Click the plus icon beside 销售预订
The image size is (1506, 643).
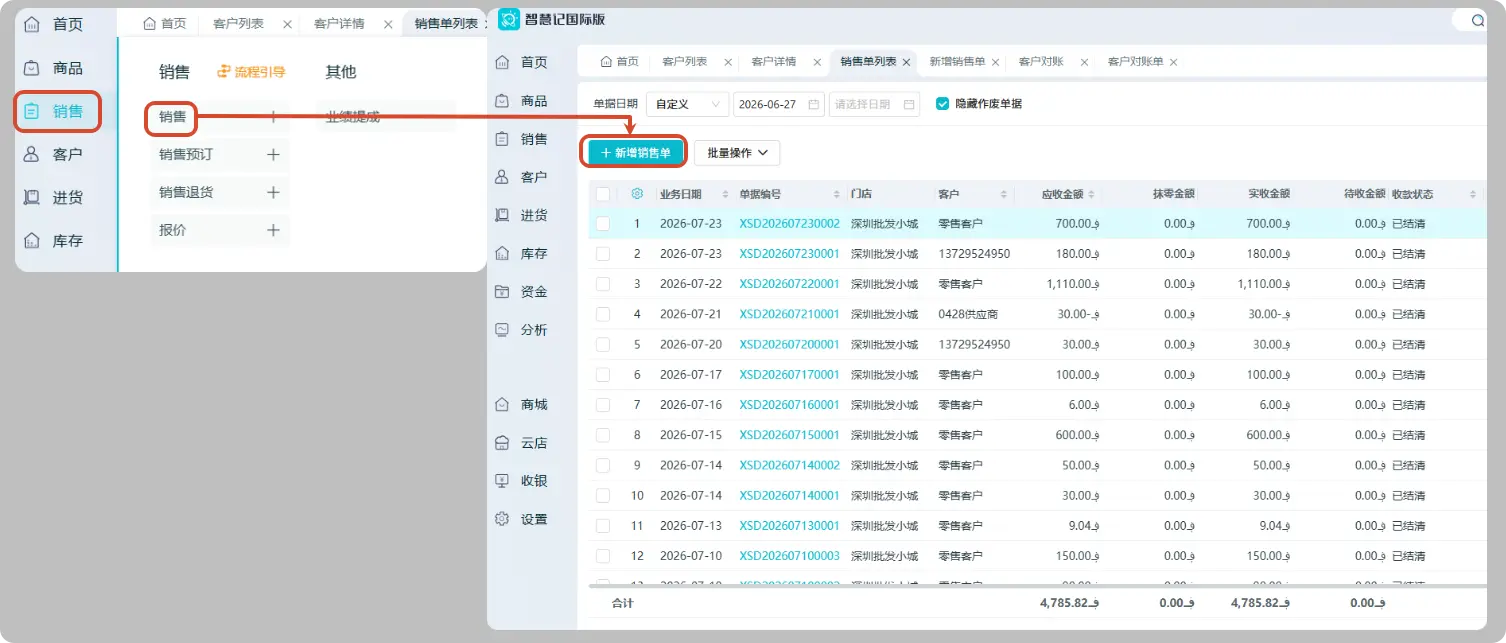pos(273,155)
